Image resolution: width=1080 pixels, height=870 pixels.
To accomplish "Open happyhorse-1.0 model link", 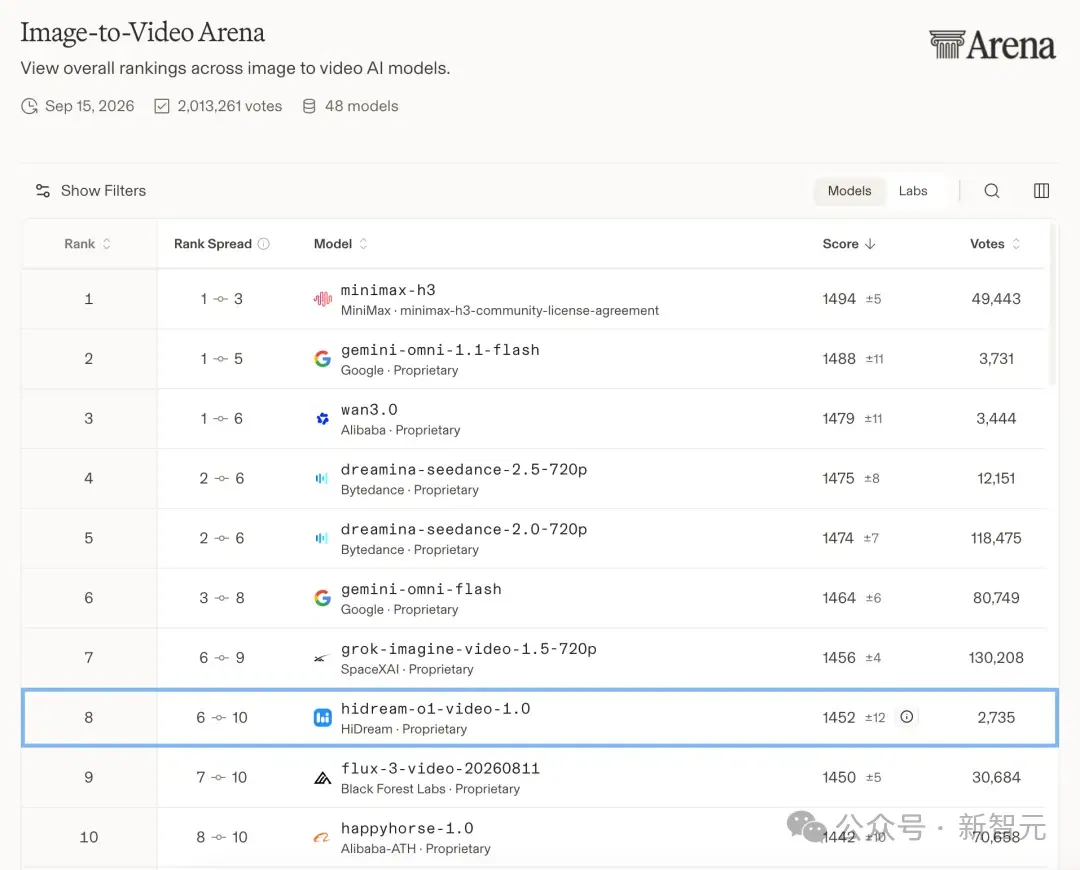I will 407,829.
